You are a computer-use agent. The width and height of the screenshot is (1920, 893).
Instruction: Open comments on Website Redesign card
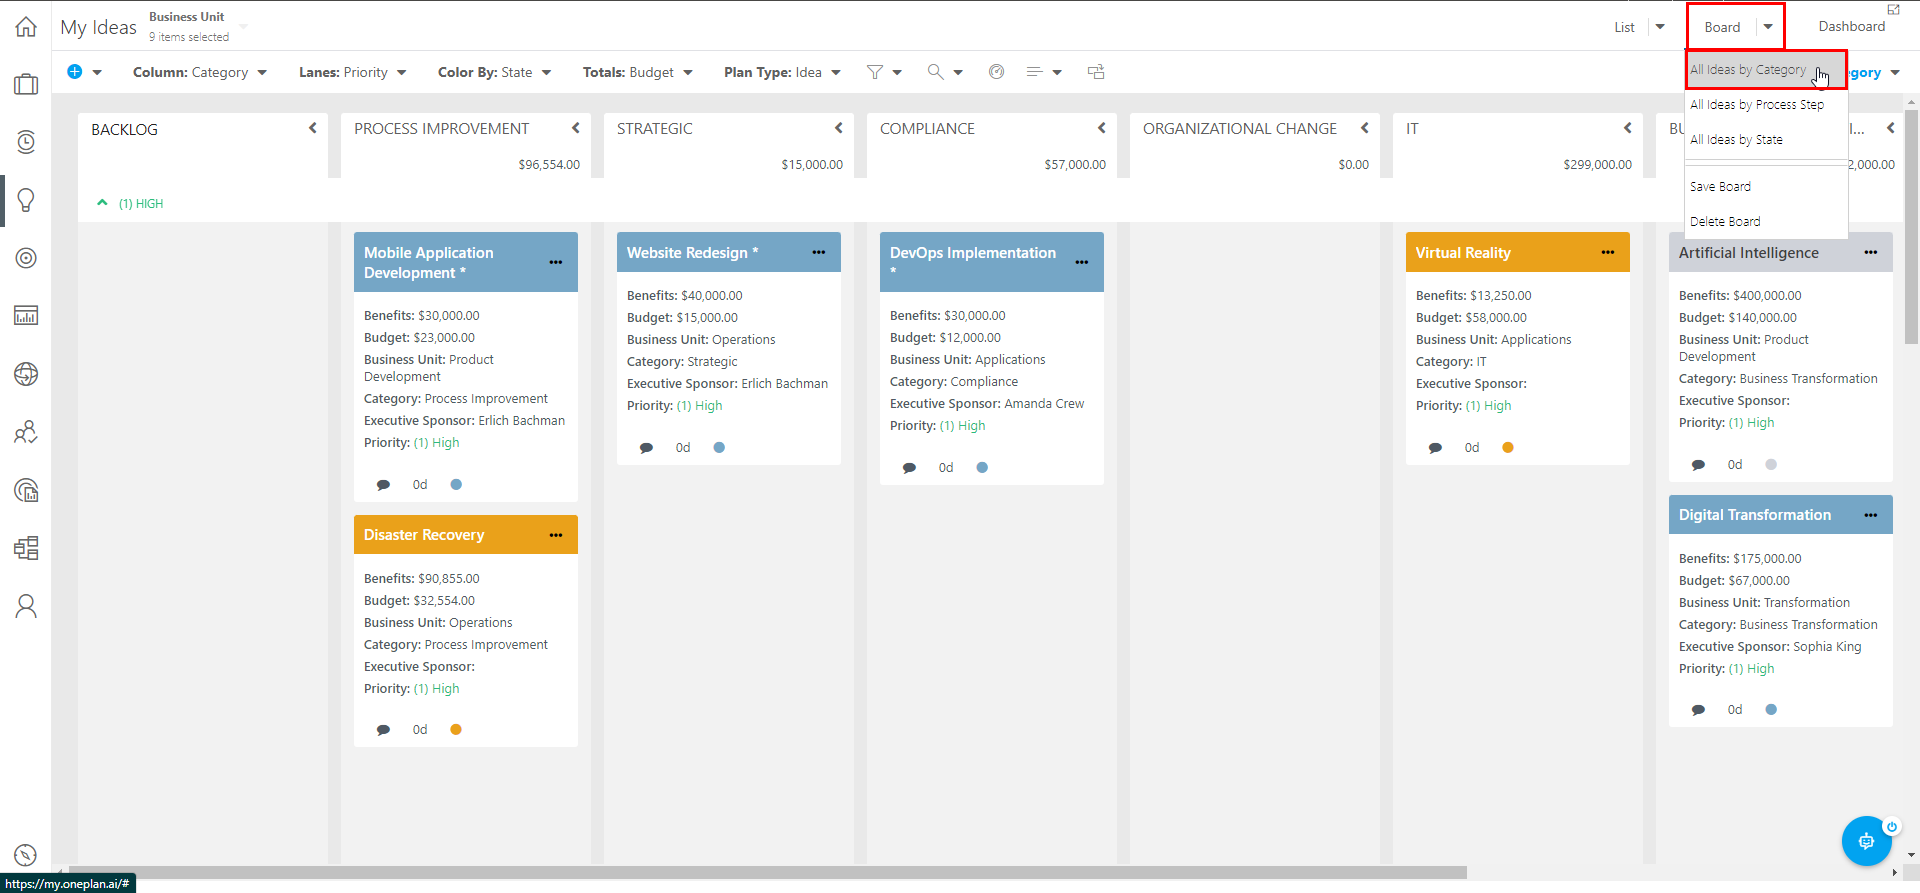tap(646, 448)
